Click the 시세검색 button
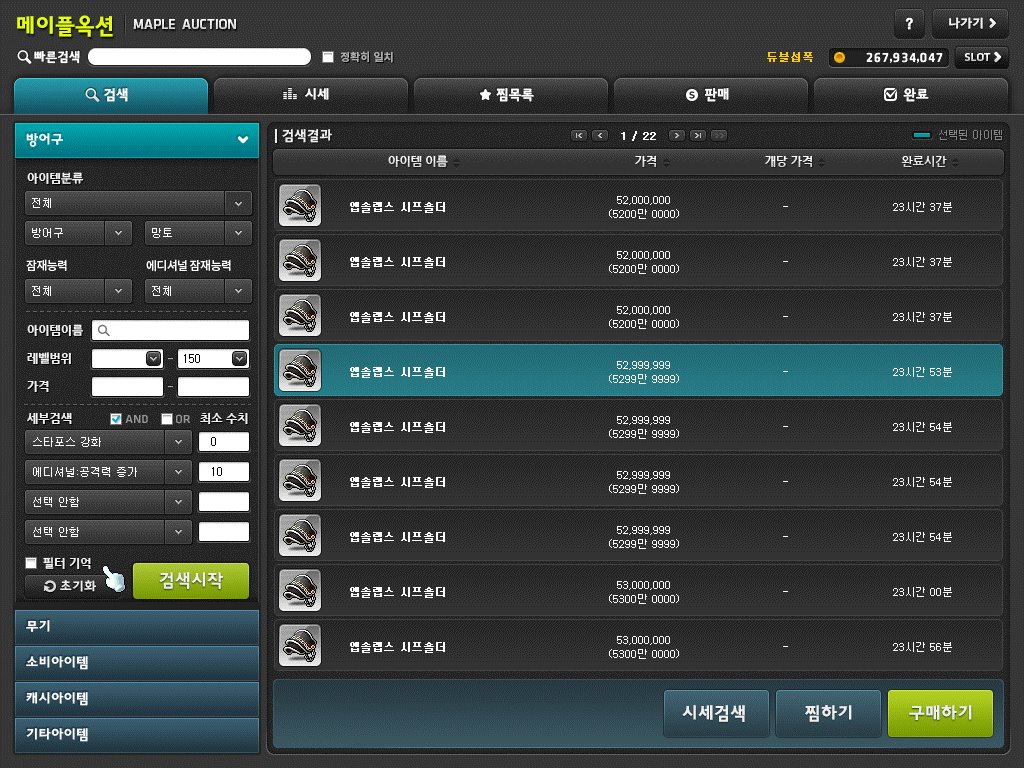Image resolution: width=1024 pixels, height=768 pixels. pos(716,713)
